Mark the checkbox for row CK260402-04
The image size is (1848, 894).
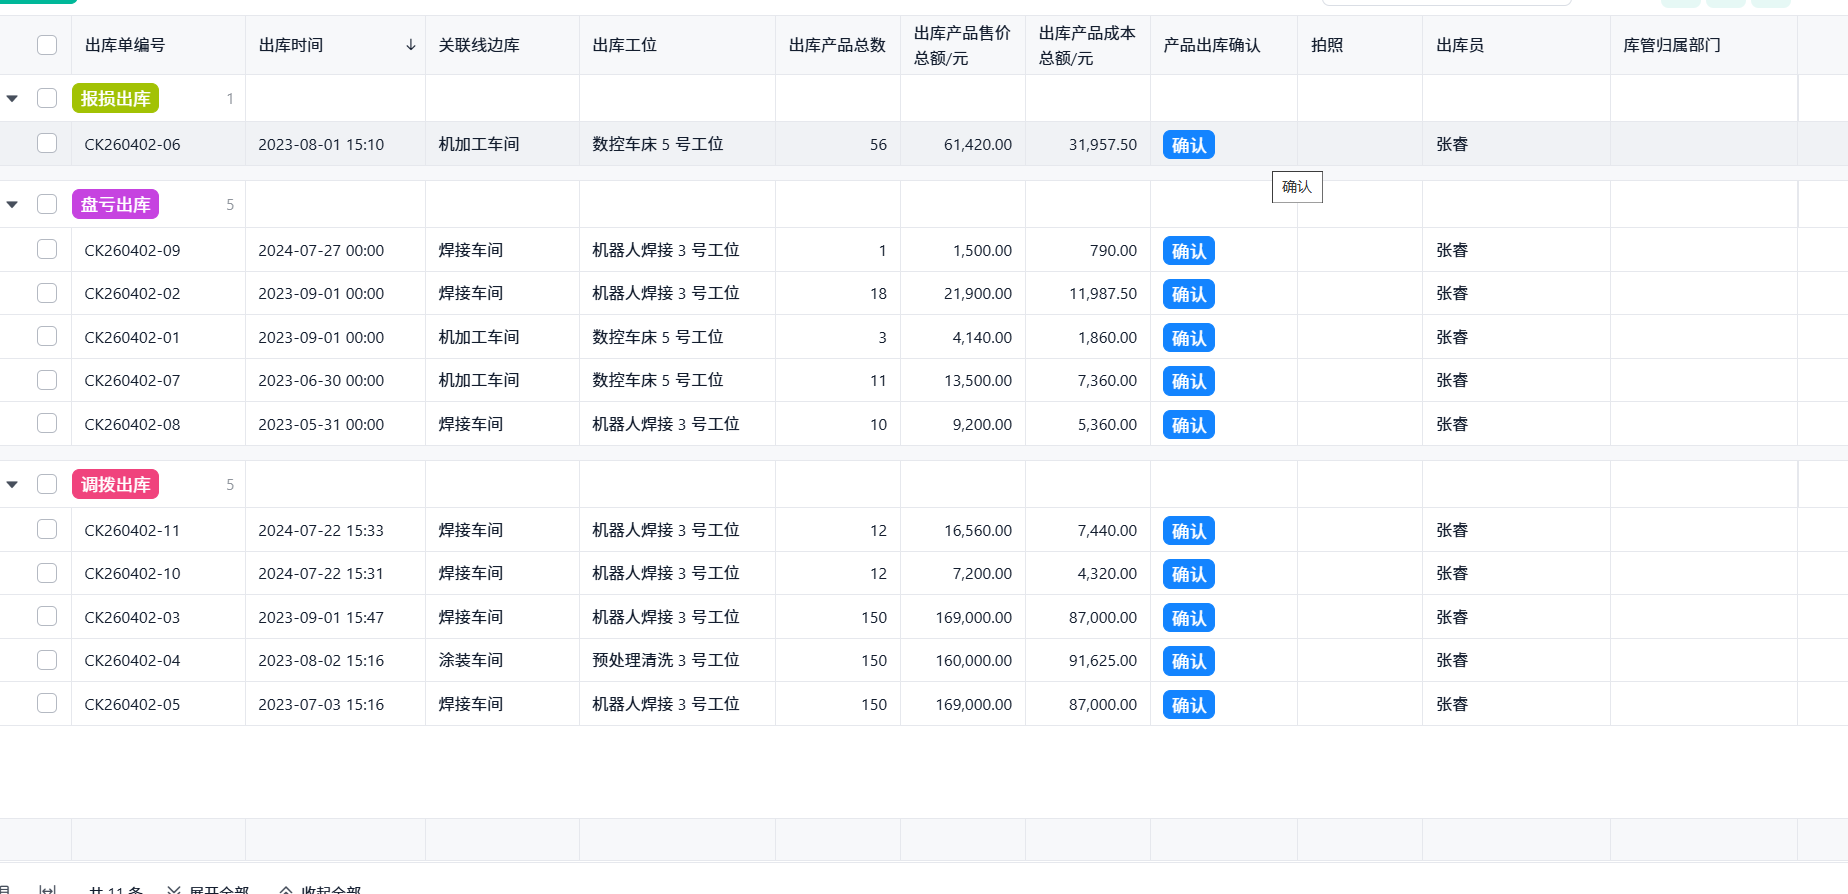[x=47, y=660]
